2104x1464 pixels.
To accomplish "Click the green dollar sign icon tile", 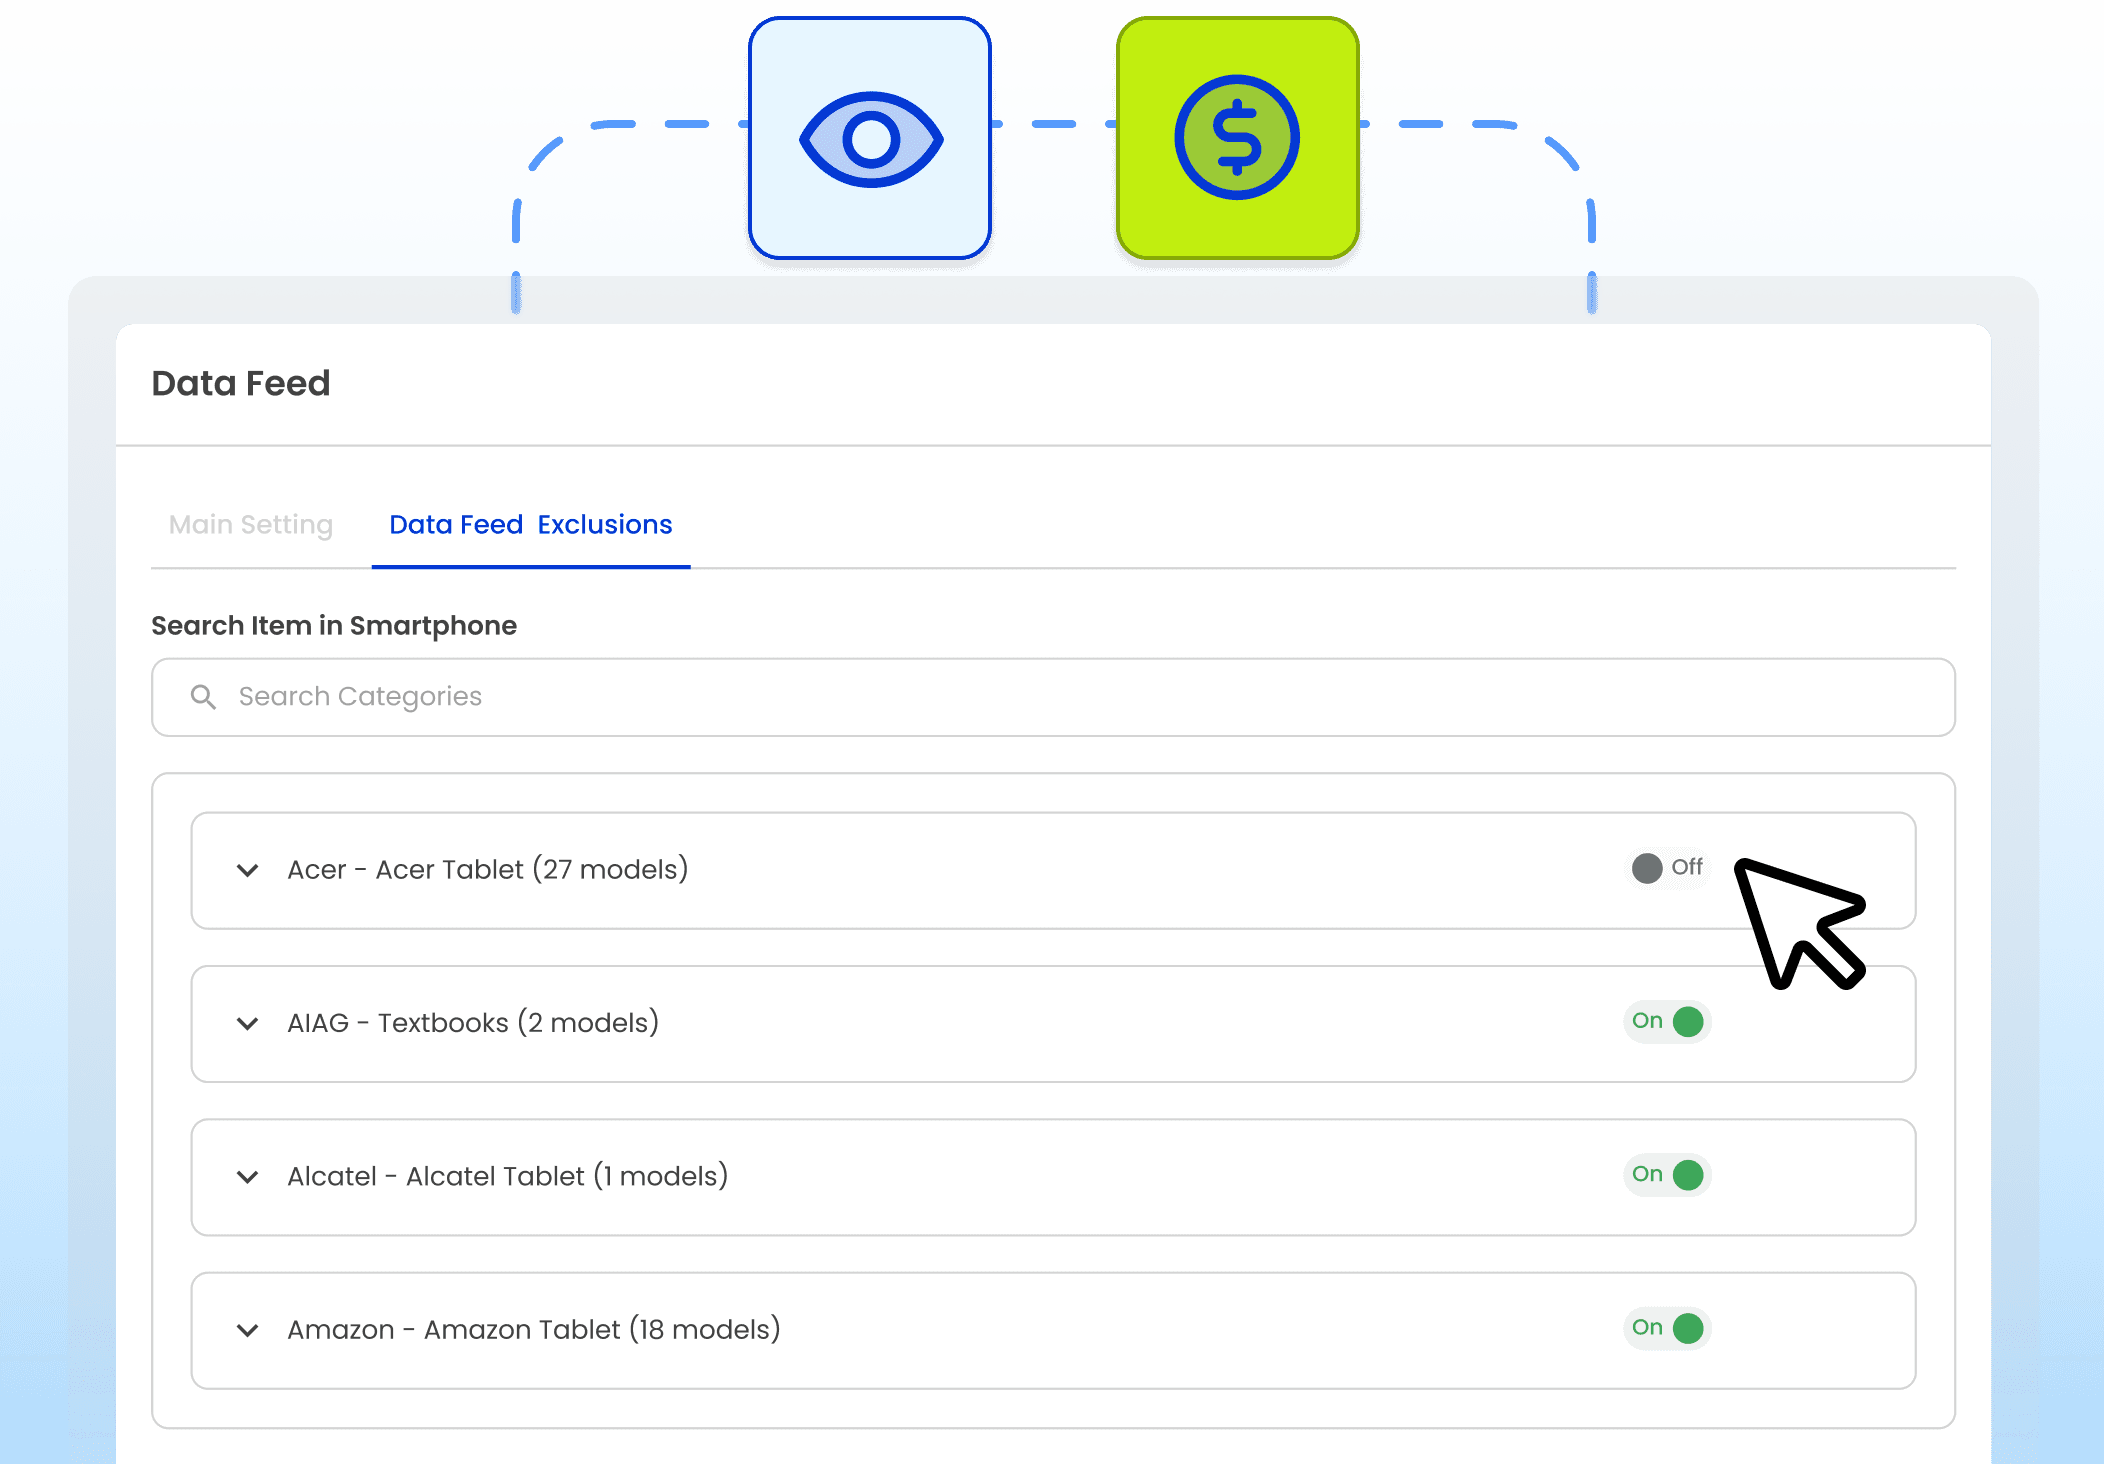I will tap(1236, 139).
